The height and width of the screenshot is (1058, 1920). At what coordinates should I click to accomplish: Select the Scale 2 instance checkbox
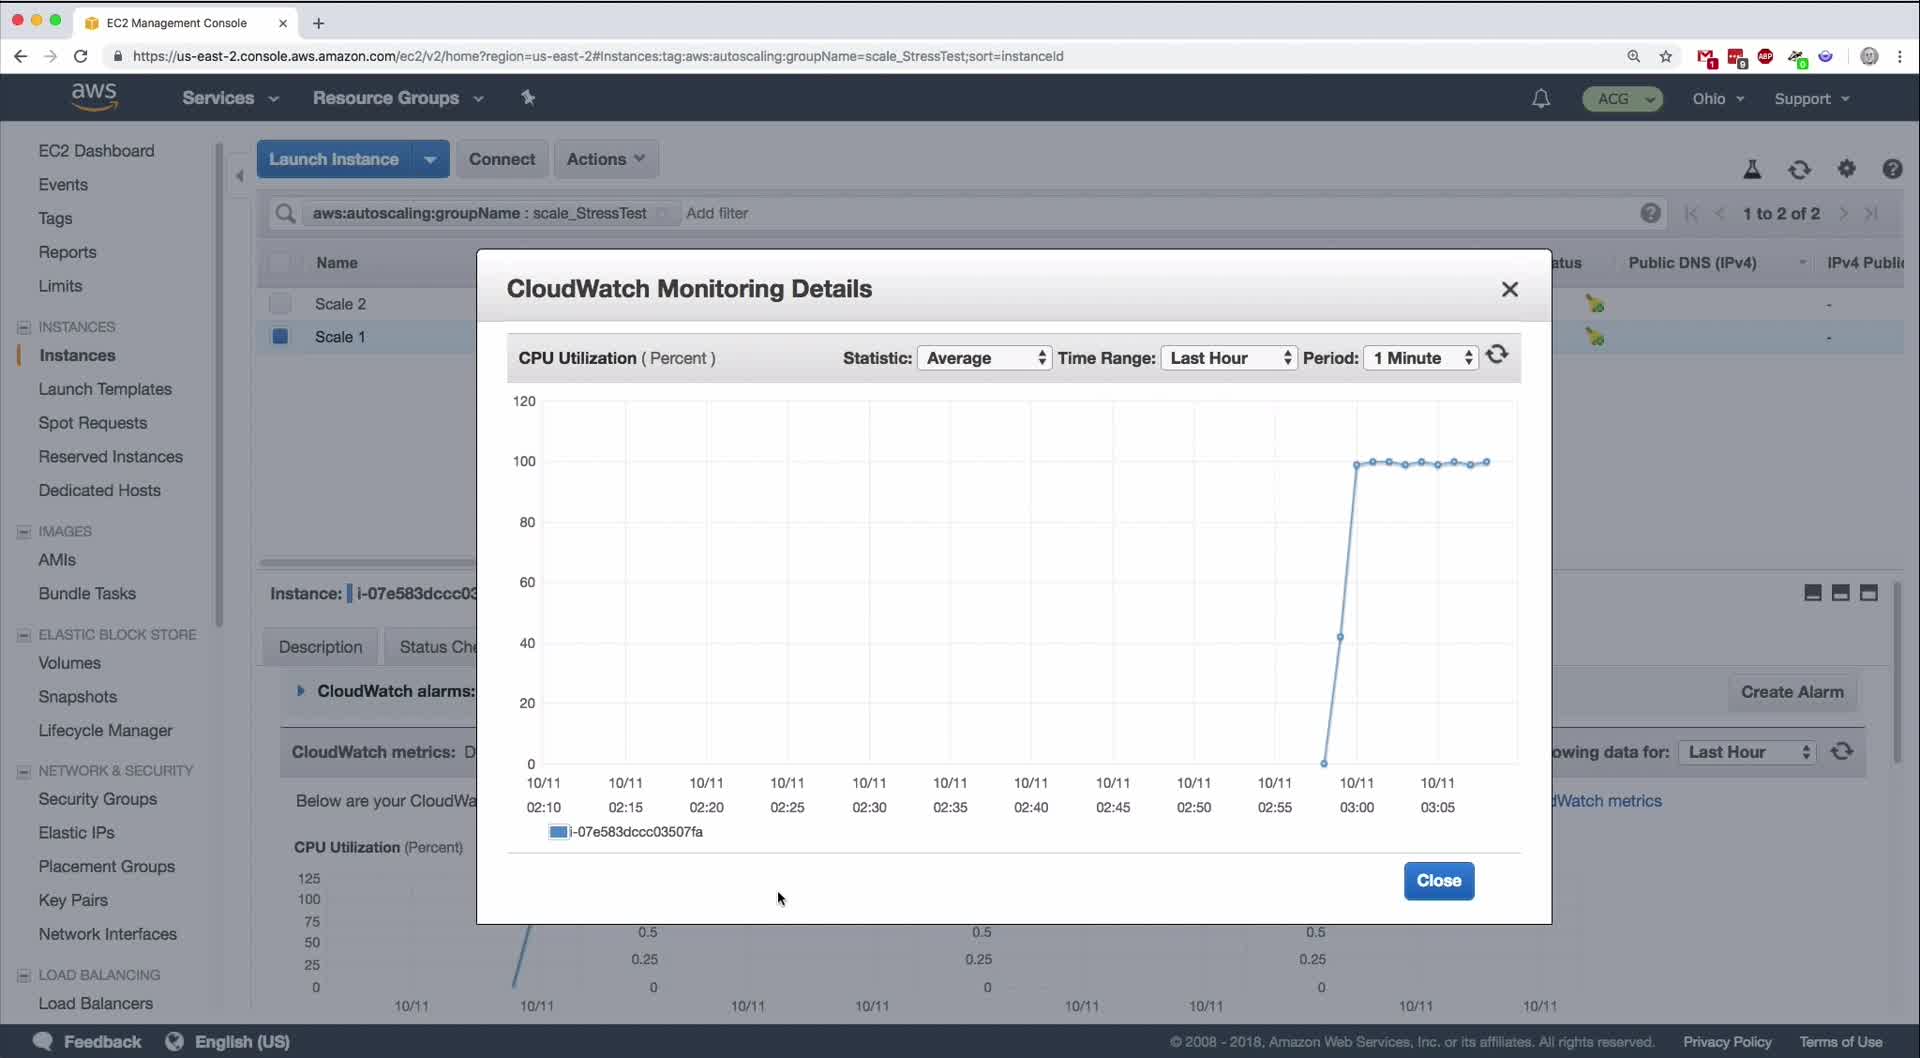point(280,303)
